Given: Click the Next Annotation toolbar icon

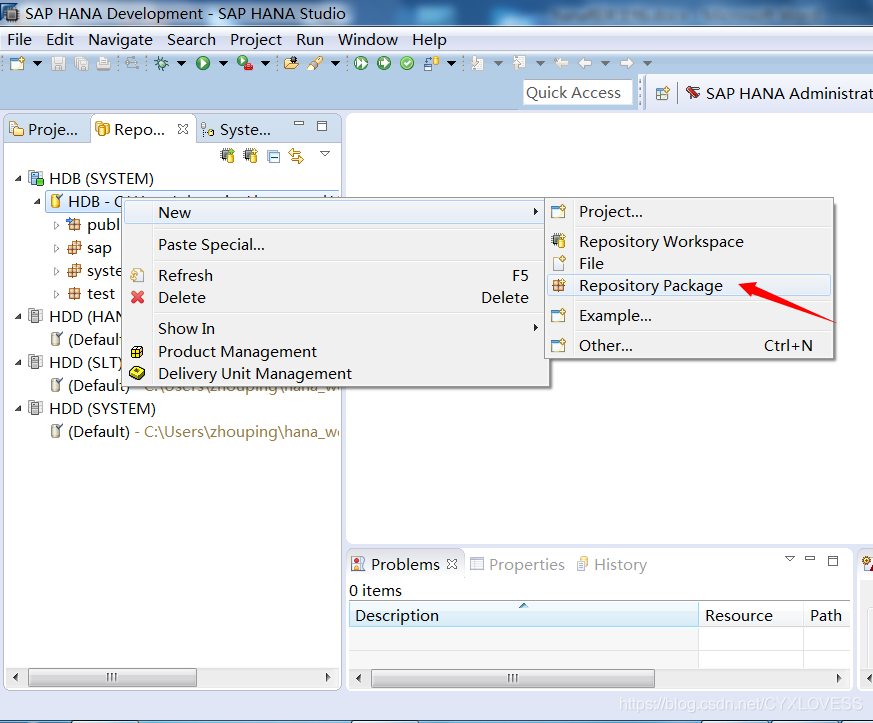Looking at the screenshot, I should click(x=477, y=63).
